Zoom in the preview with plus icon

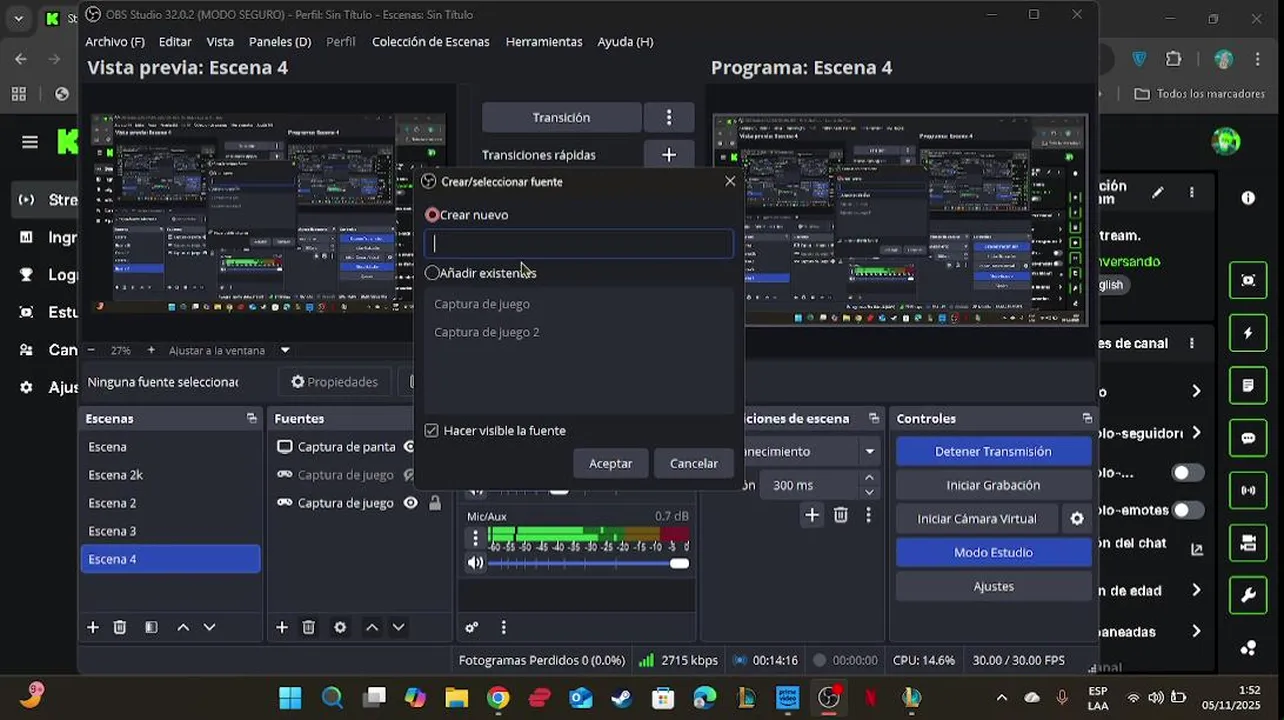(x=151, y=350)
